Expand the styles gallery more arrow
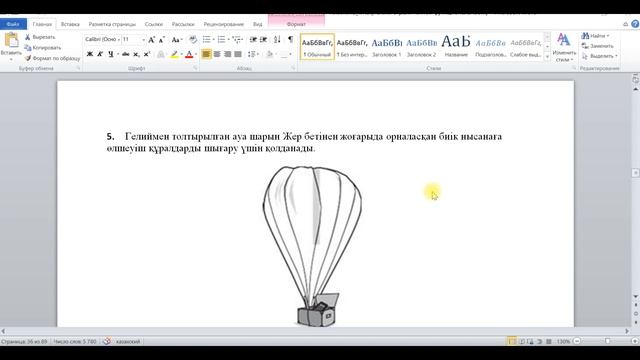640x360 pixels. (x=547, y=57)
